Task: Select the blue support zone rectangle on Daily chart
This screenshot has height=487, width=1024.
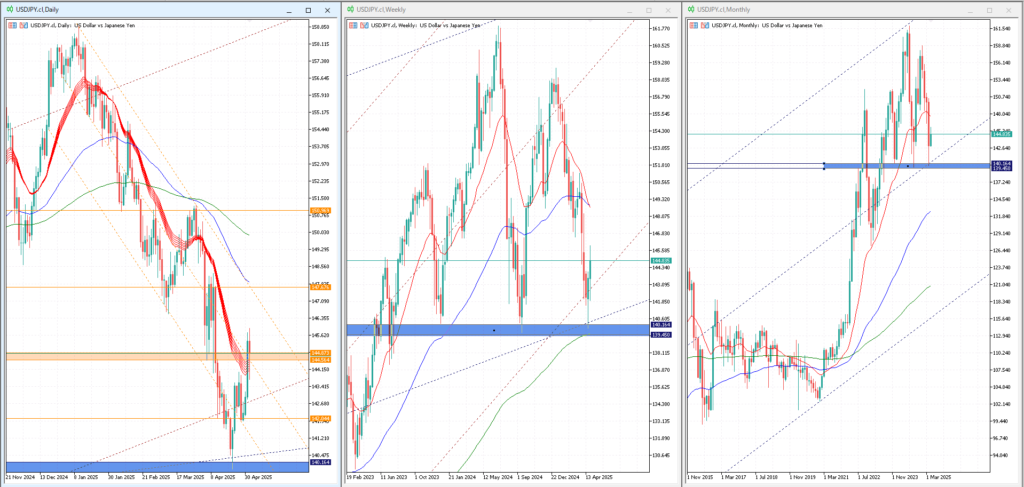Action: [x=157, y=467]
